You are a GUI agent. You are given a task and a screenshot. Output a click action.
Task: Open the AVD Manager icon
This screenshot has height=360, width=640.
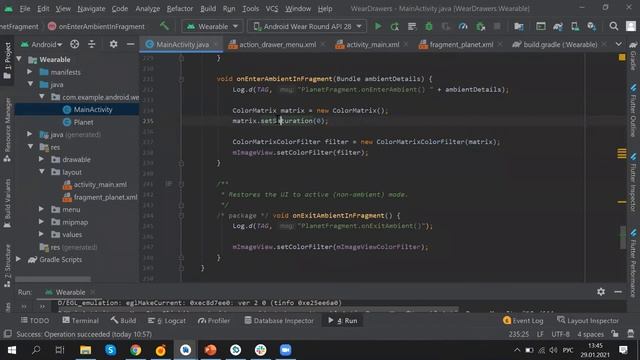point(575,27)
